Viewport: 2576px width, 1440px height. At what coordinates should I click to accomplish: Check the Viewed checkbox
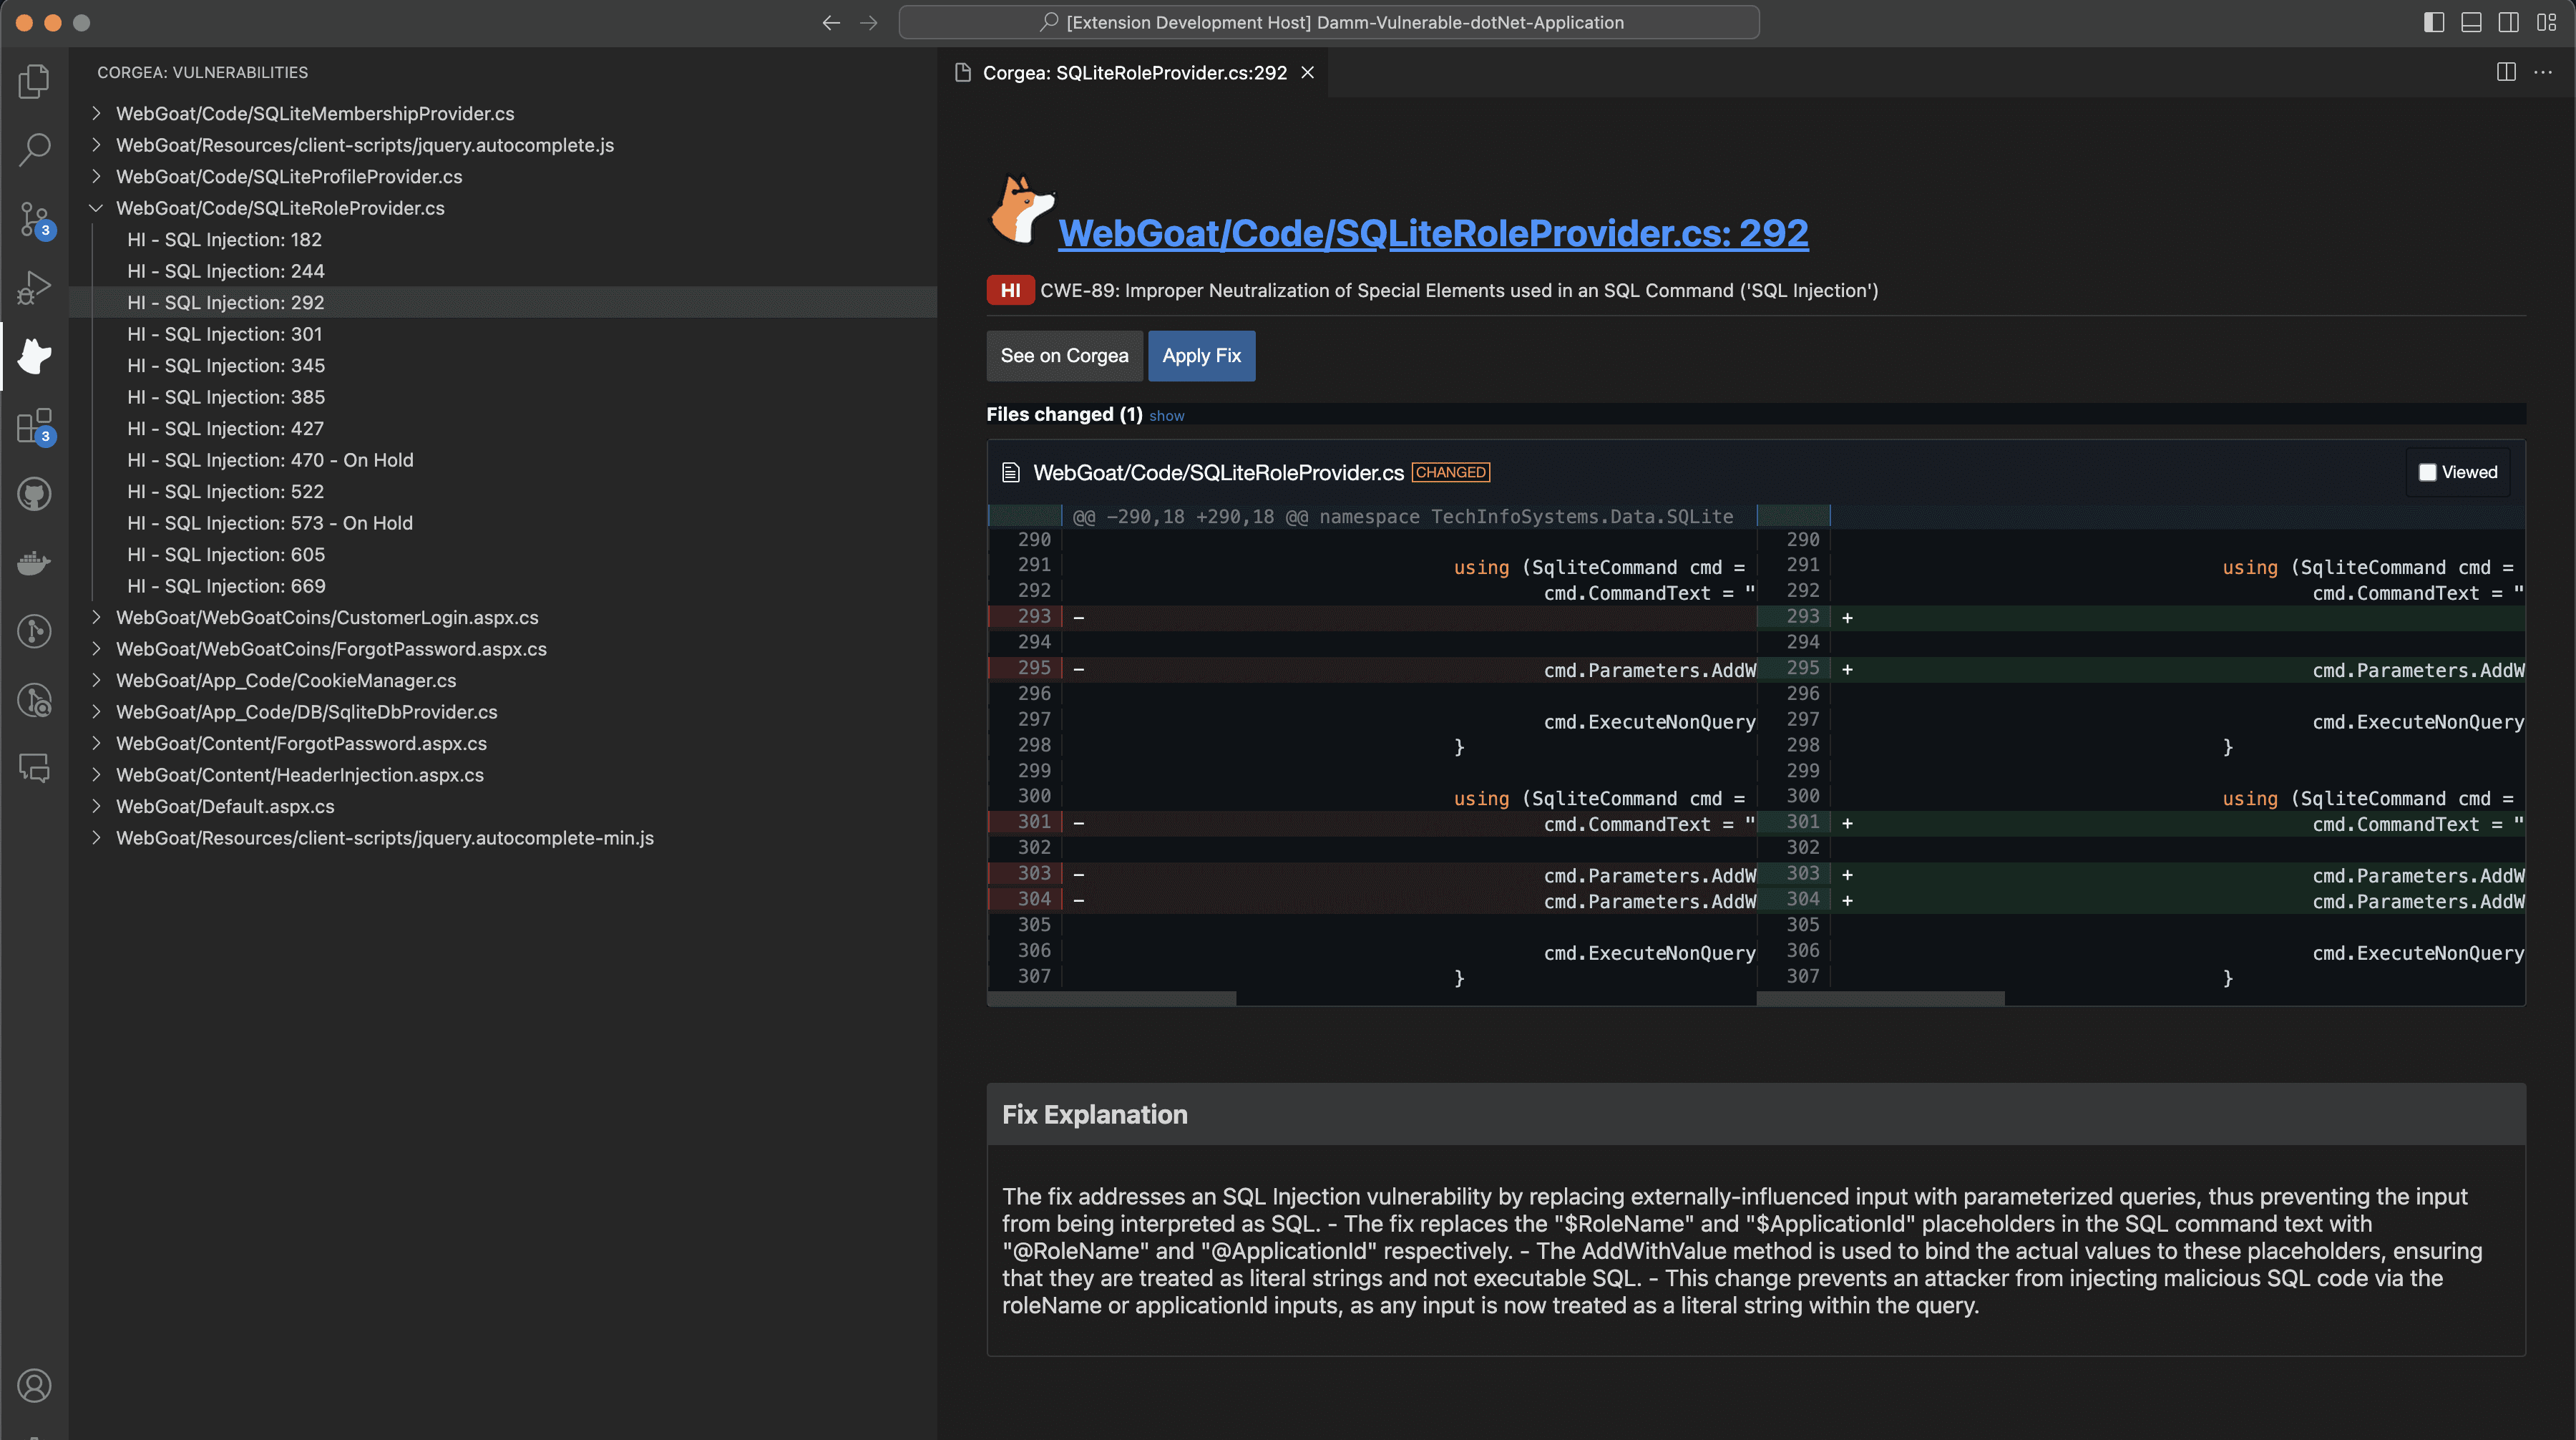pos(2427,472)
